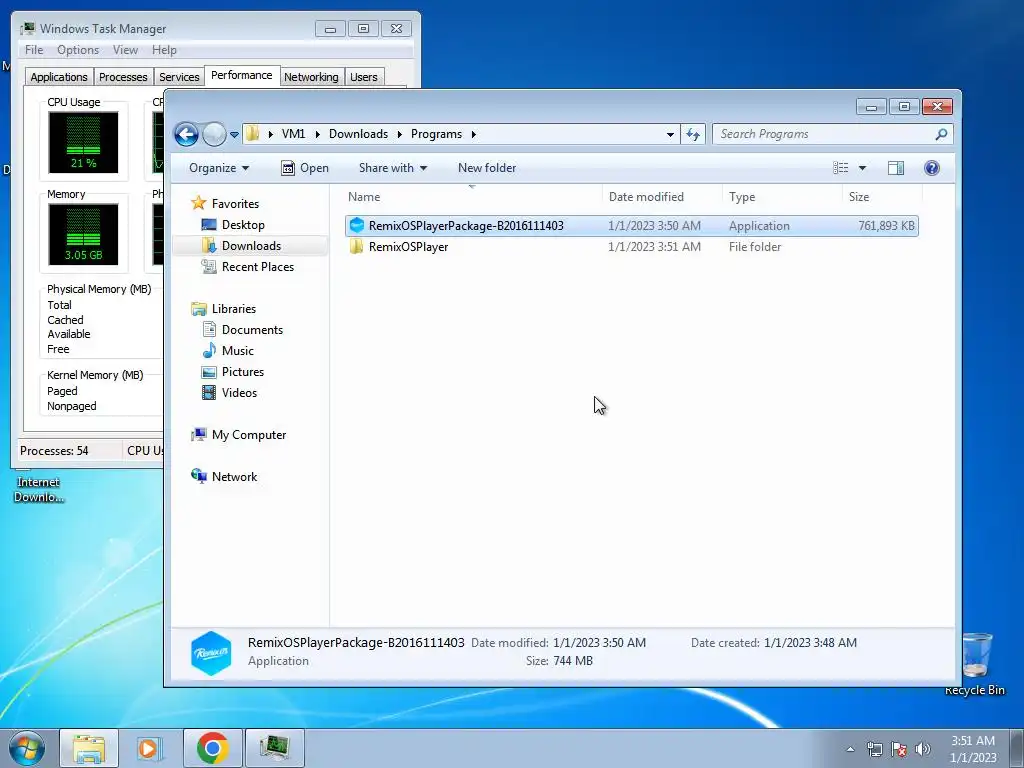
Task: Click Task Manager taskbar icon
Action: coord(274,748)
